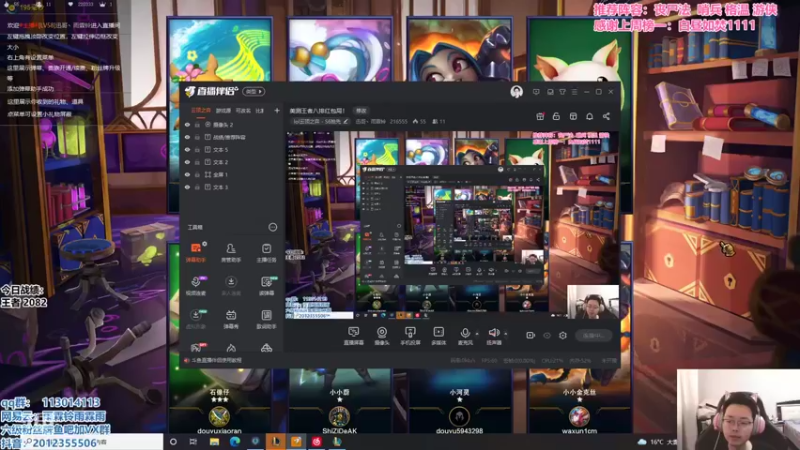Image resolution: width=800 pixels, height=450 pixels.
Task: Add a live screen capture source
Action: coord(353,336)
